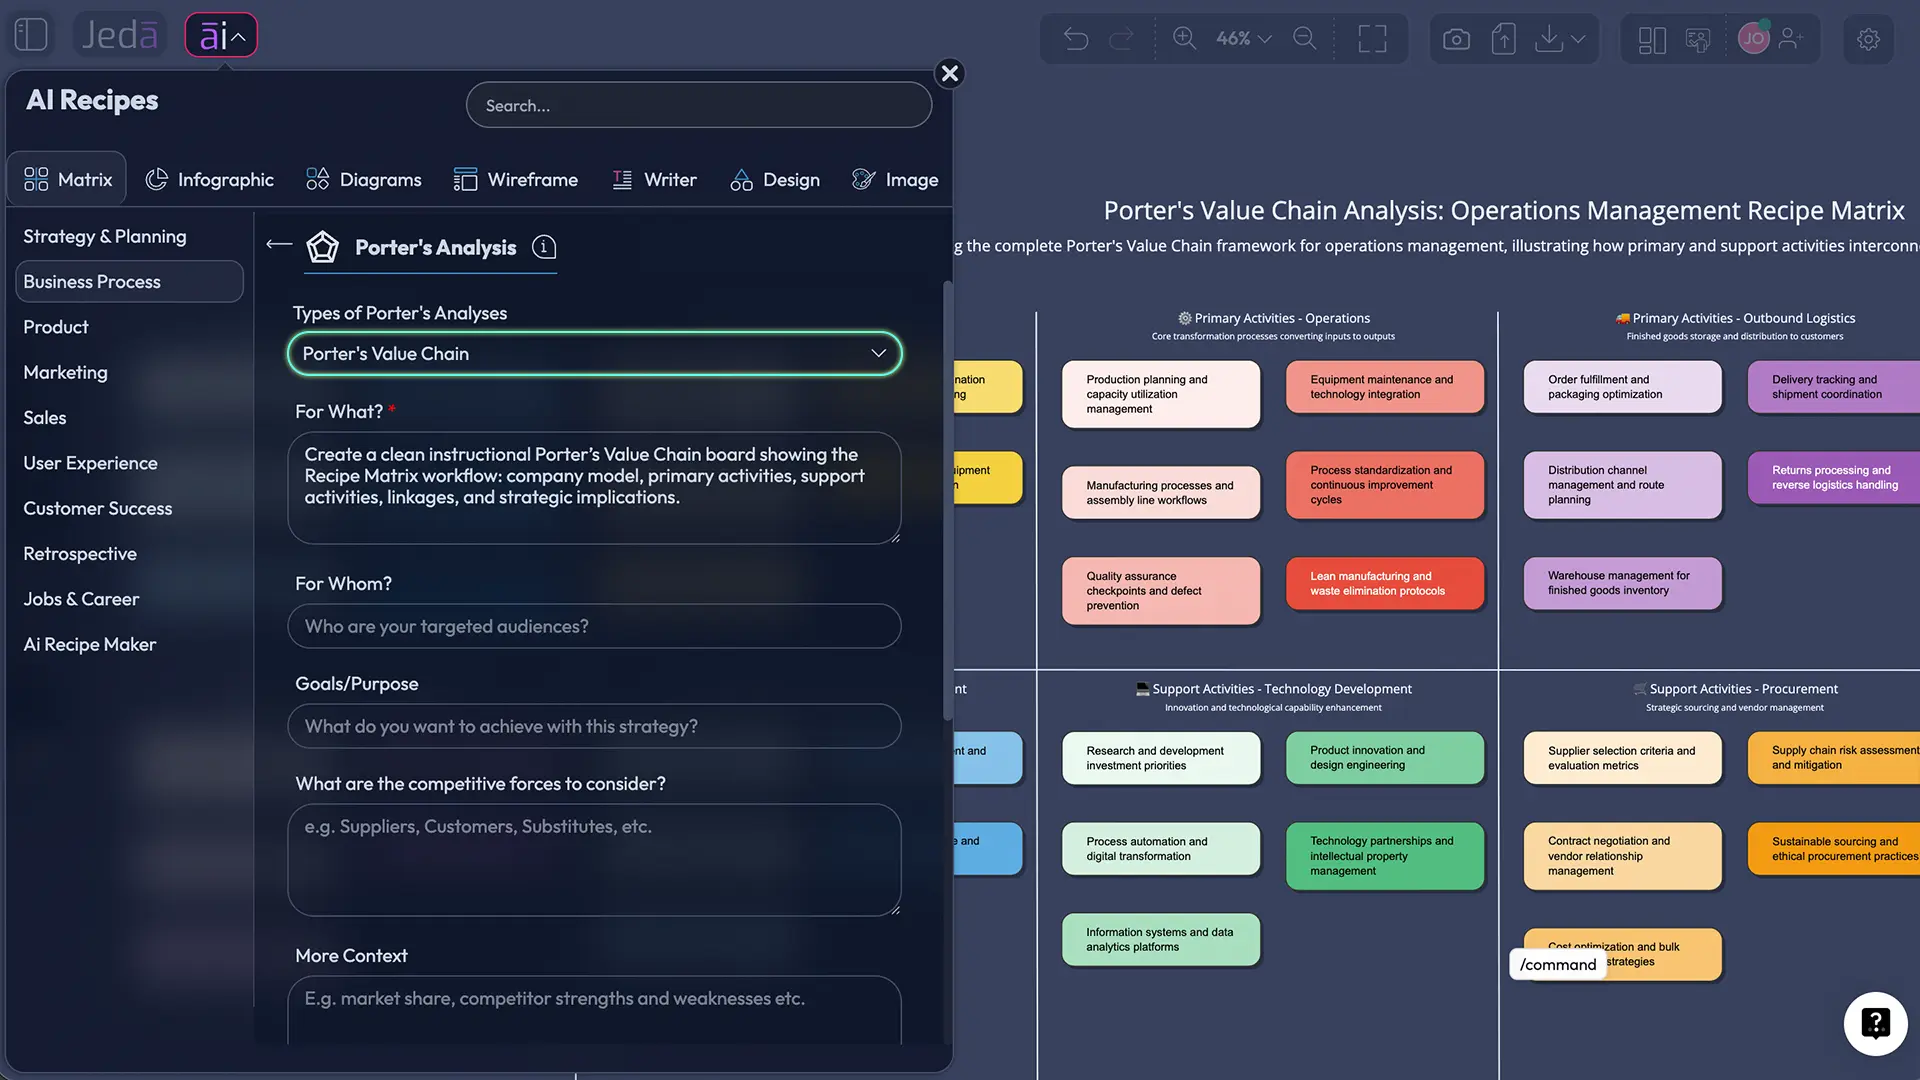Select Equipment maintenance and technology integration card
This screenshot has height=1080, width=1920.
(1384, 387)
